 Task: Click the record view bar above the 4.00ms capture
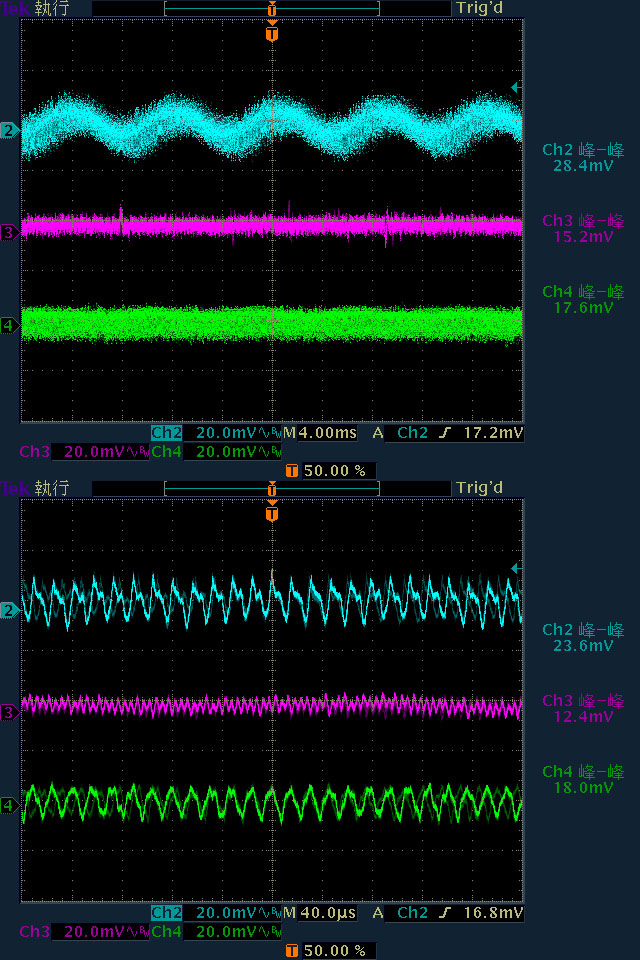[x=272, y=9]
